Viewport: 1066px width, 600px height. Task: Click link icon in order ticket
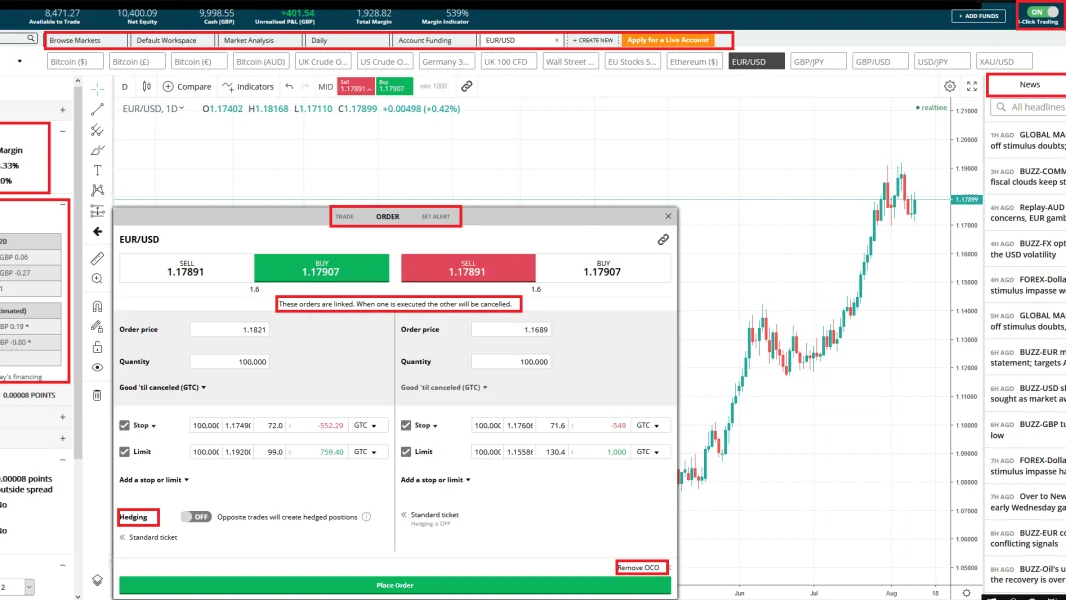tap(663, 239)
